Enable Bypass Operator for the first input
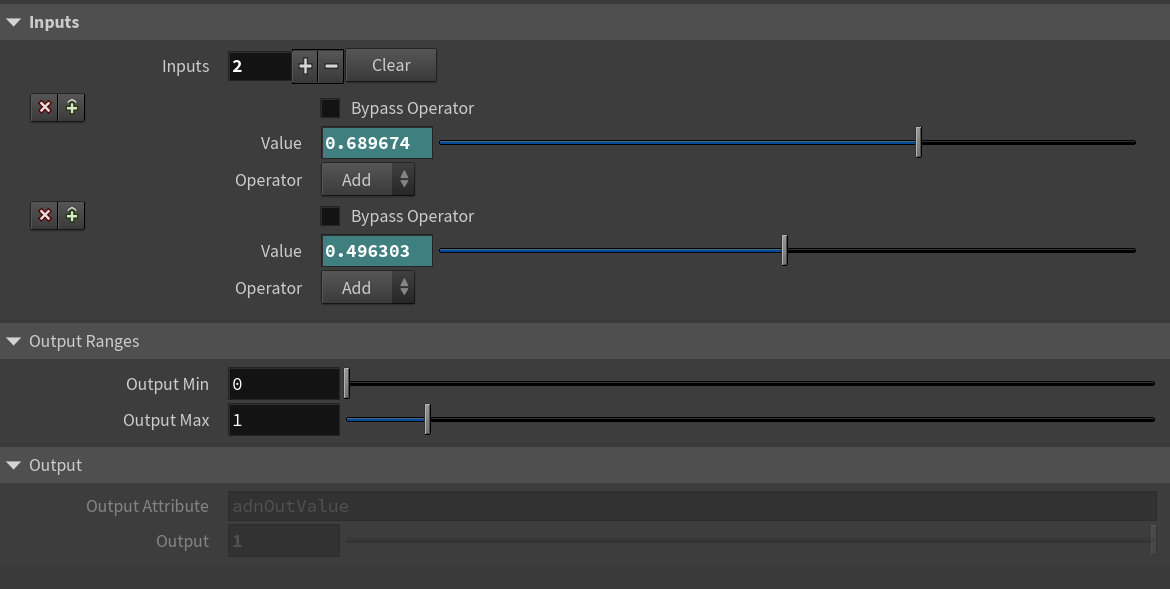Screen dimensions: 1170x589 (330, 108)
